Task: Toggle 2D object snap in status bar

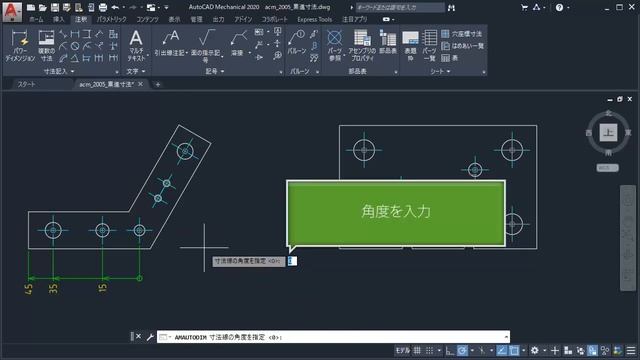Action: 514,350
